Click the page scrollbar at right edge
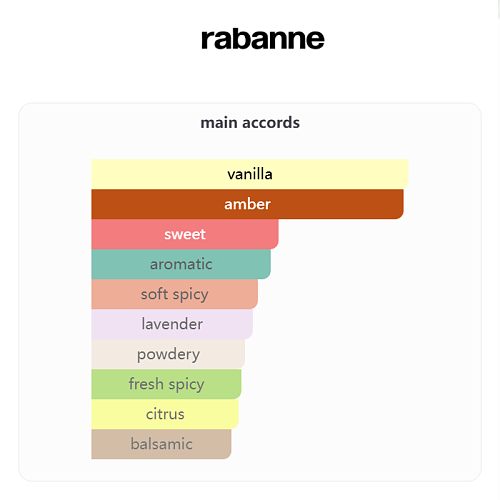 [x=498, y=250]
